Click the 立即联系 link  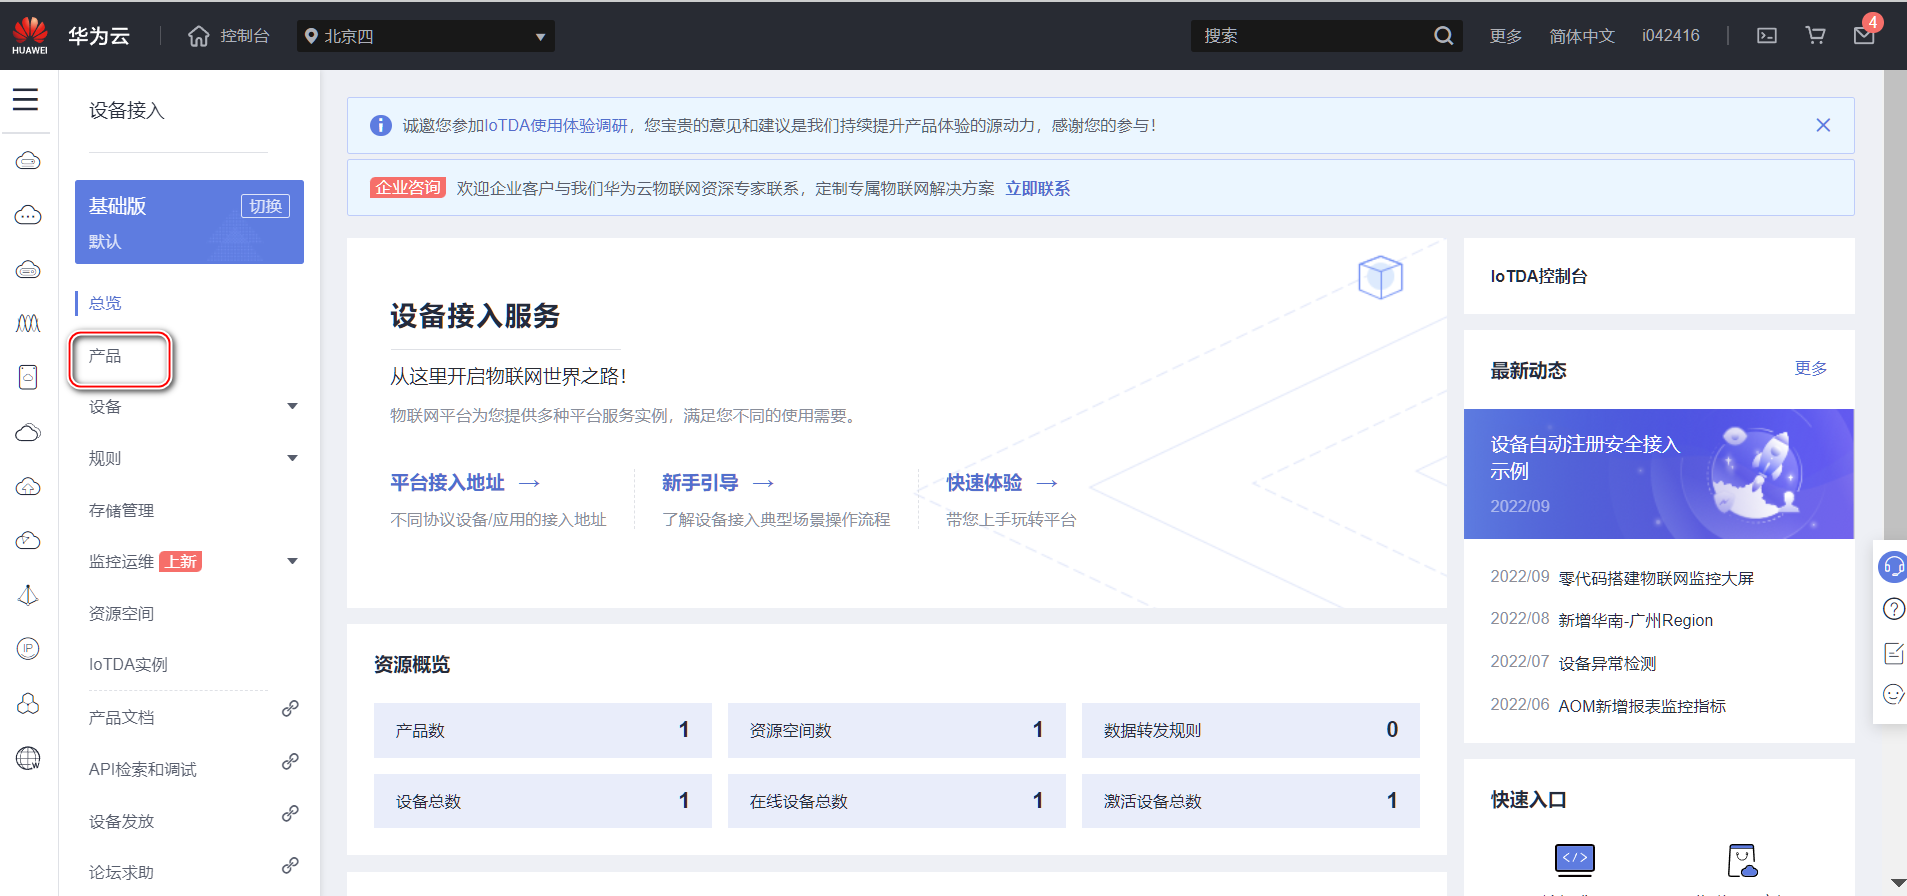click(x=1037, y=188)
